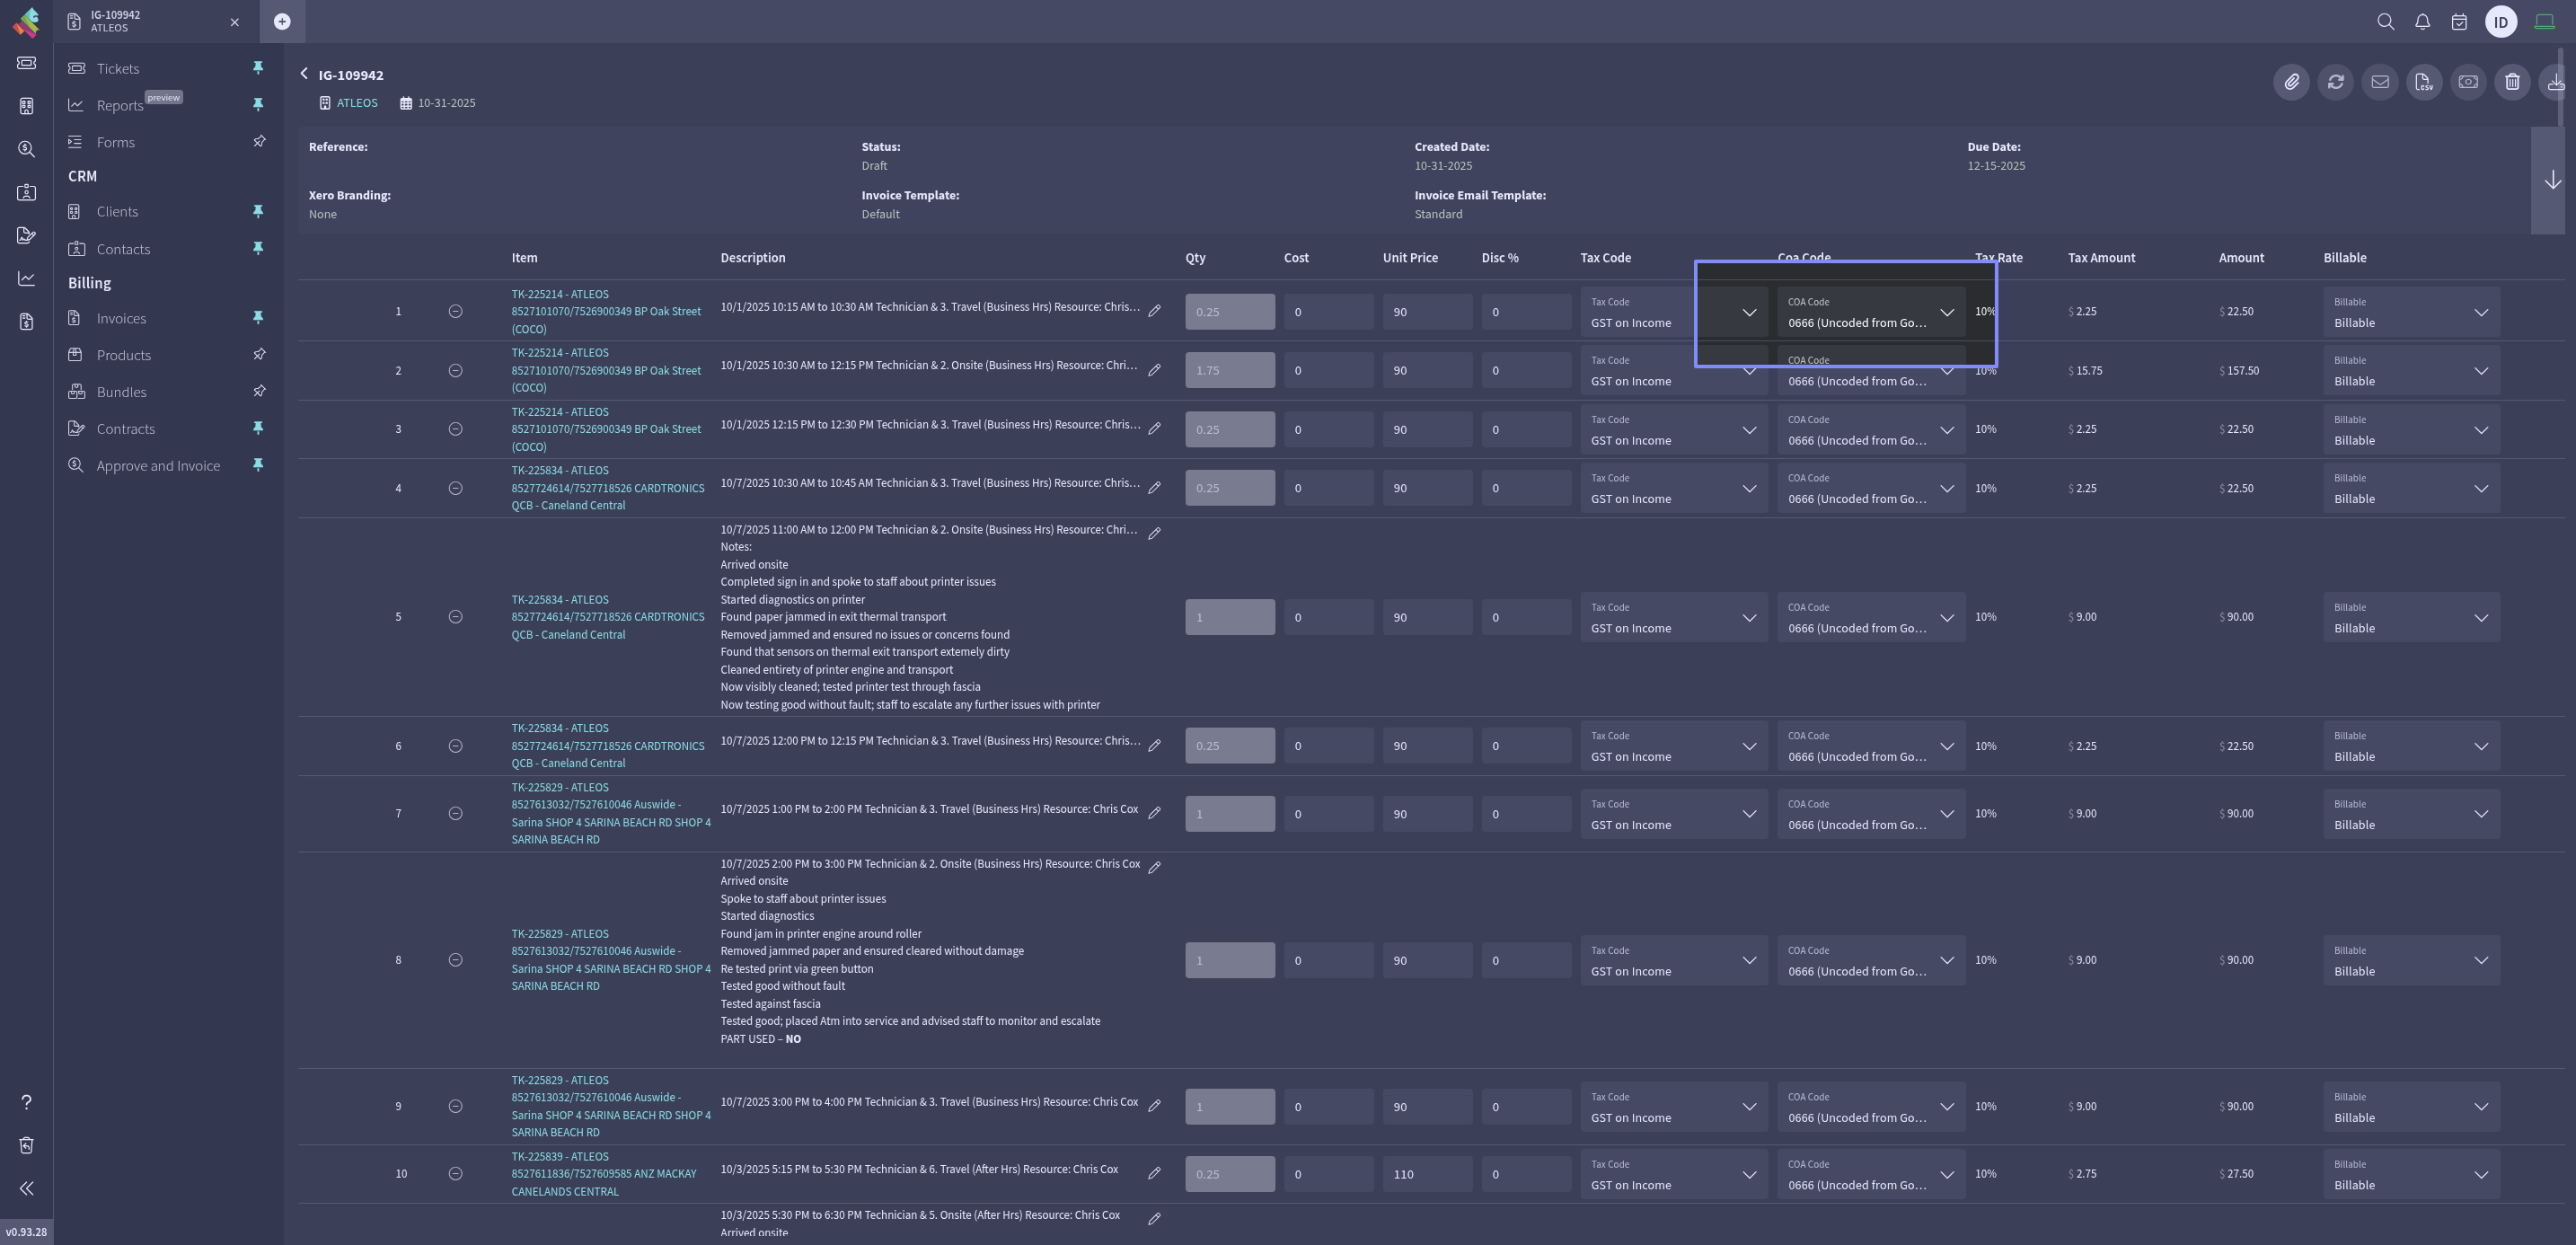Edit description pencil for row 5
Image resolution: width=2576 pixels, height=1245 pixels.
[1154, 533]
